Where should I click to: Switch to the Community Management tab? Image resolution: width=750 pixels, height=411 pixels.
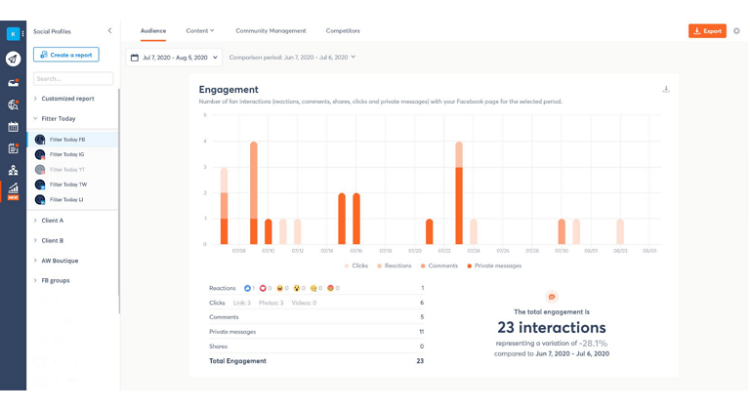point(271,31)
